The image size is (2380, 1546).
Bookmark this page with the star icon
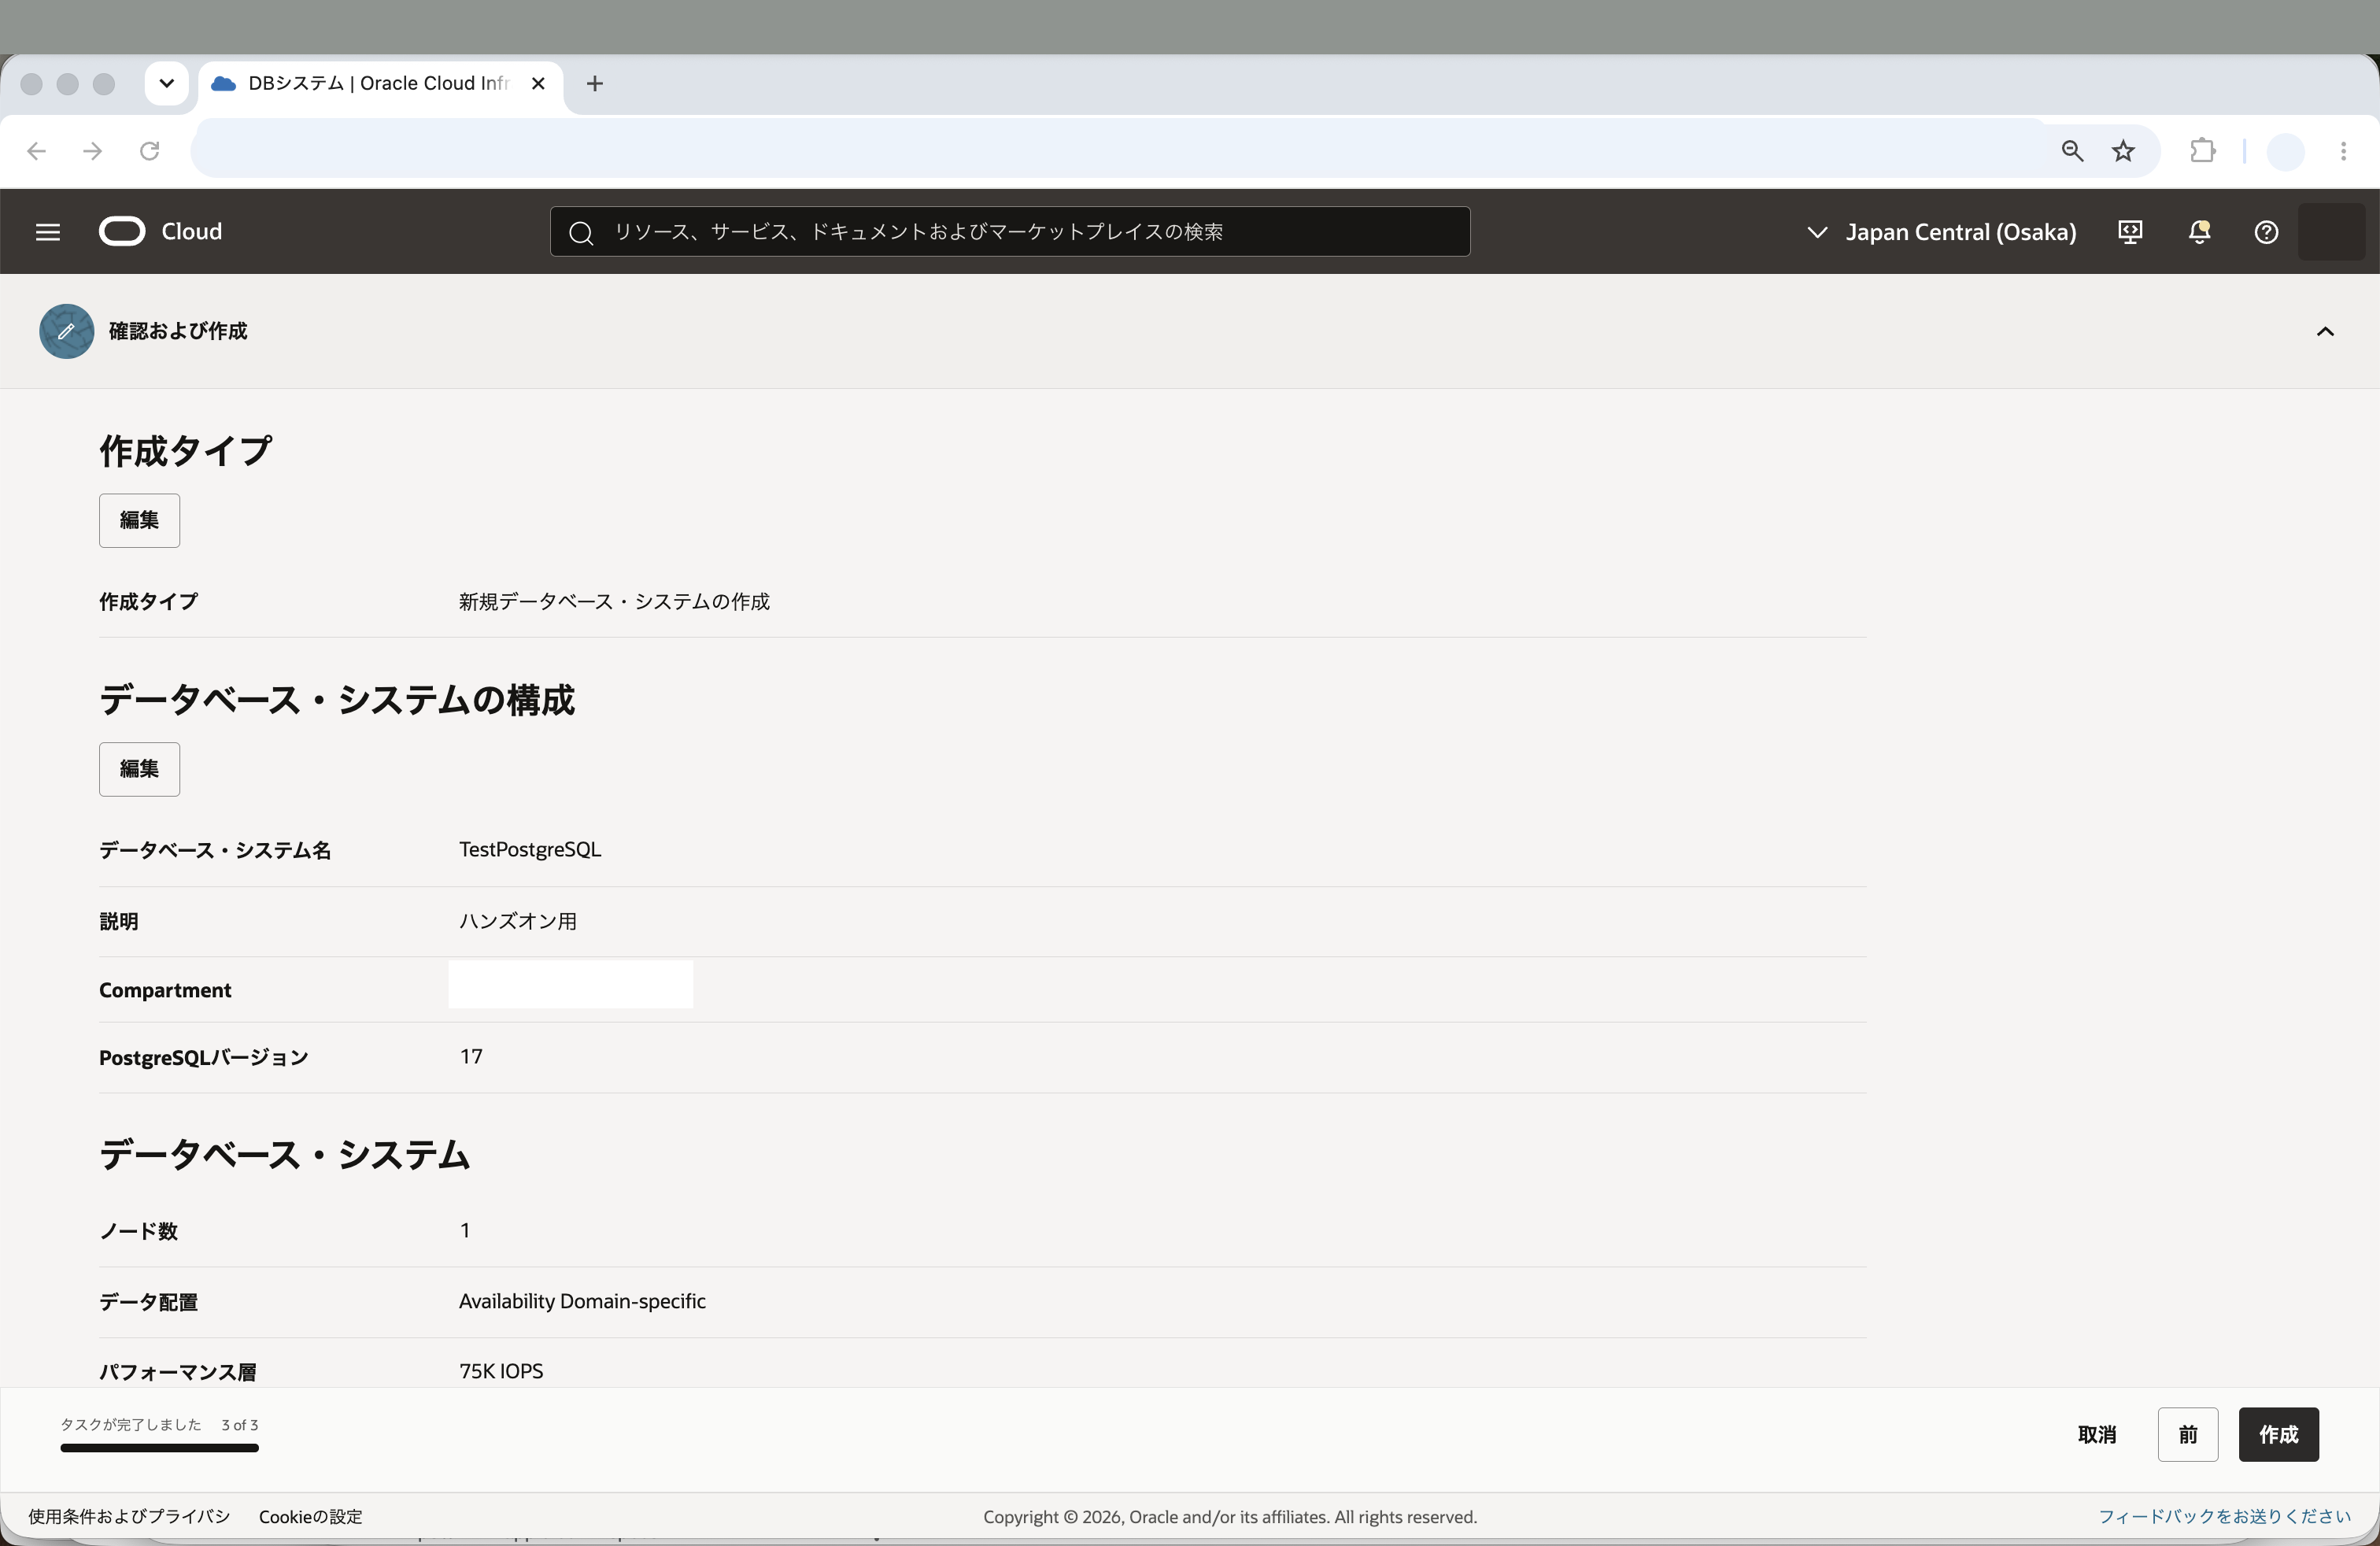click(x=2124, y=151)
